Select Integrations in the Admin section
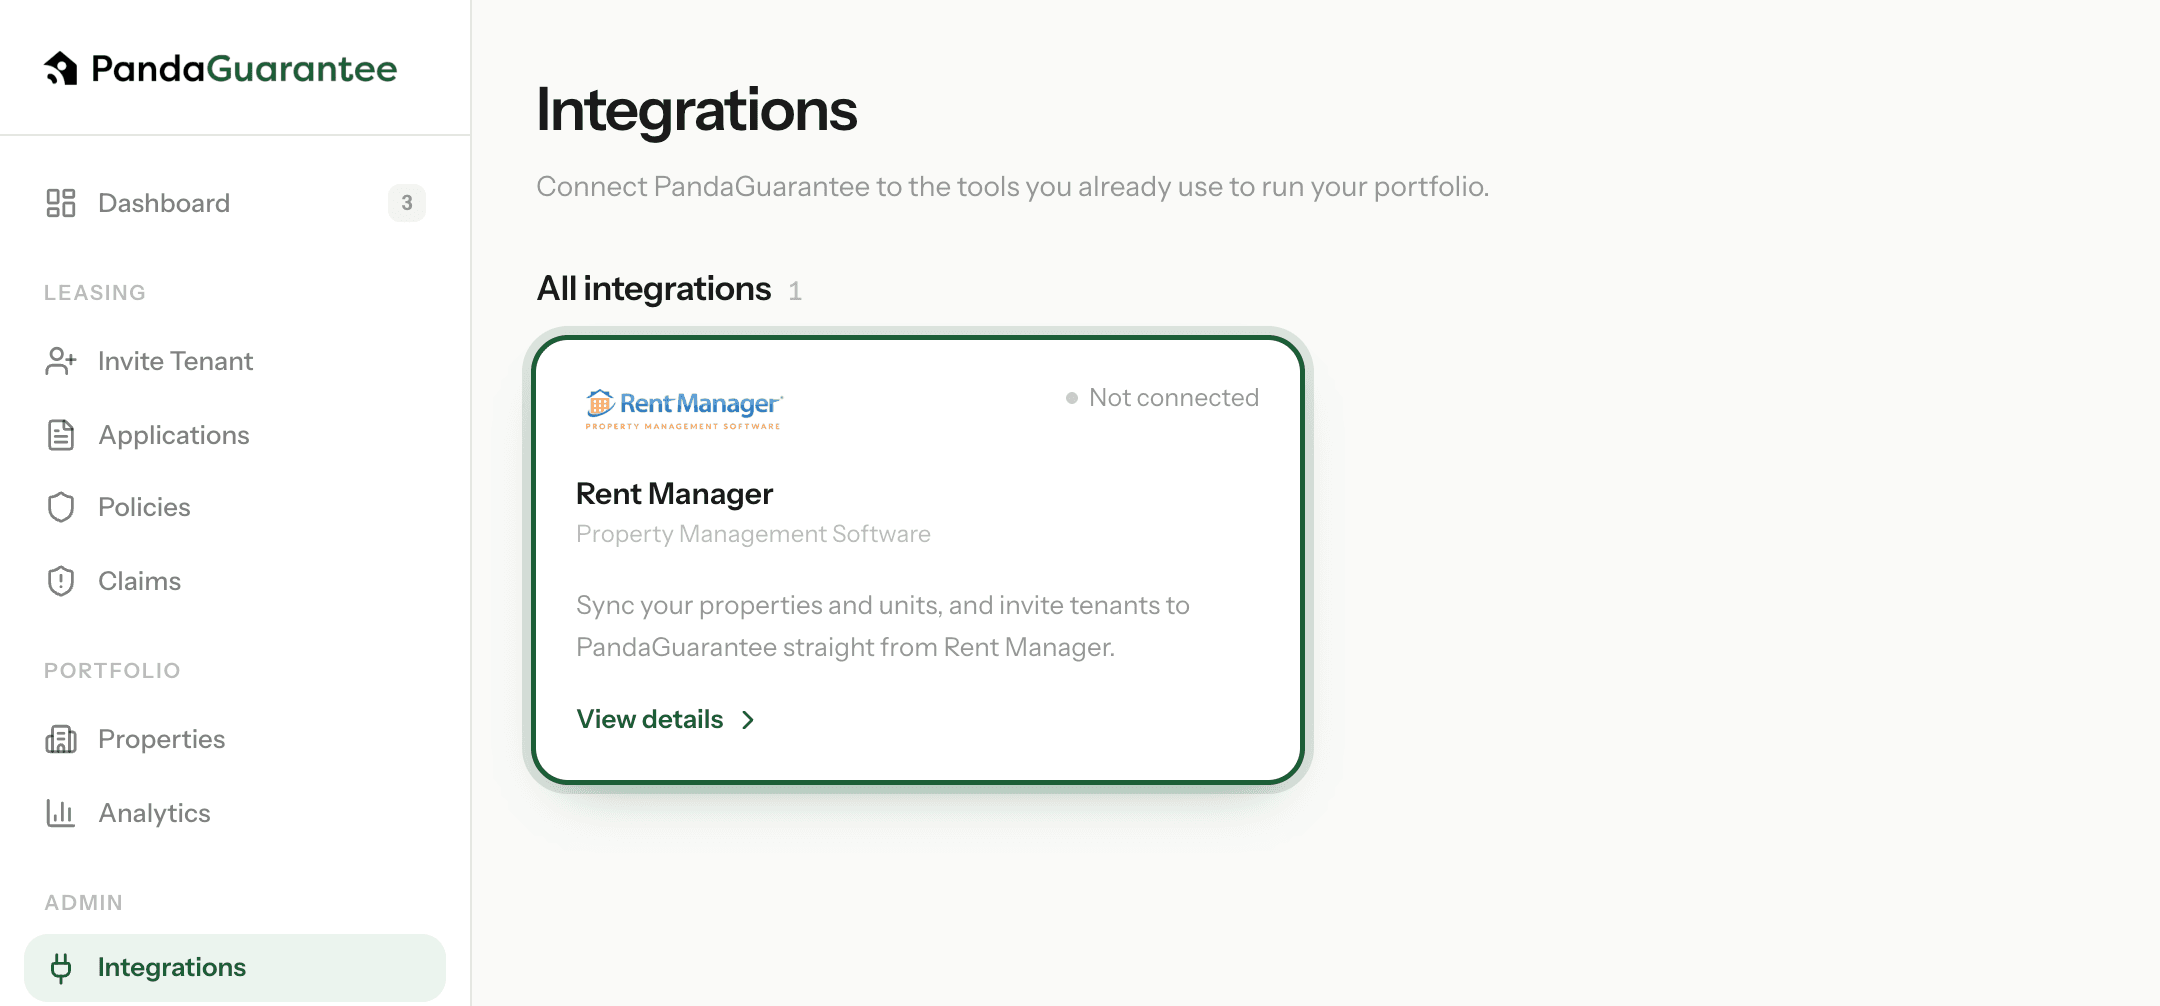This screenshot has width=2160, height=1006. click(x=235, y=967)
